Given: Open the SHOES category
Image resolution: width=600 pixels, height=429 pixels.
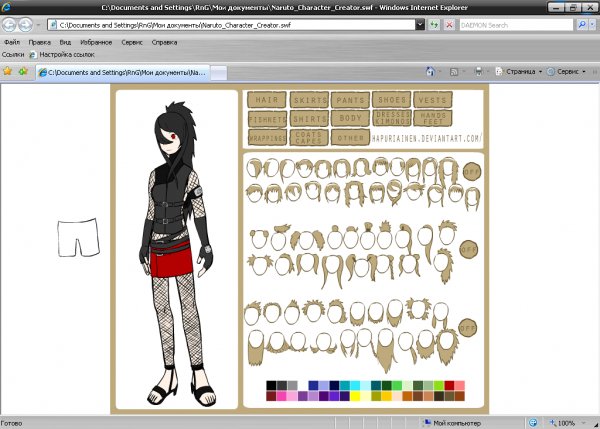Looking at the screenshot, I should tap(391, 100).
